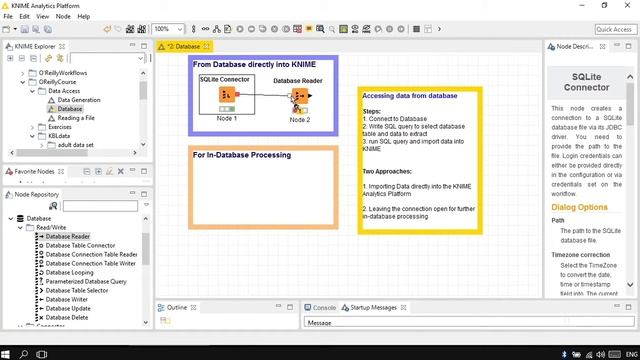Select Database Delete node
Image resolution: width=640 pixels, height=360 pixels.
pos(67,318)
